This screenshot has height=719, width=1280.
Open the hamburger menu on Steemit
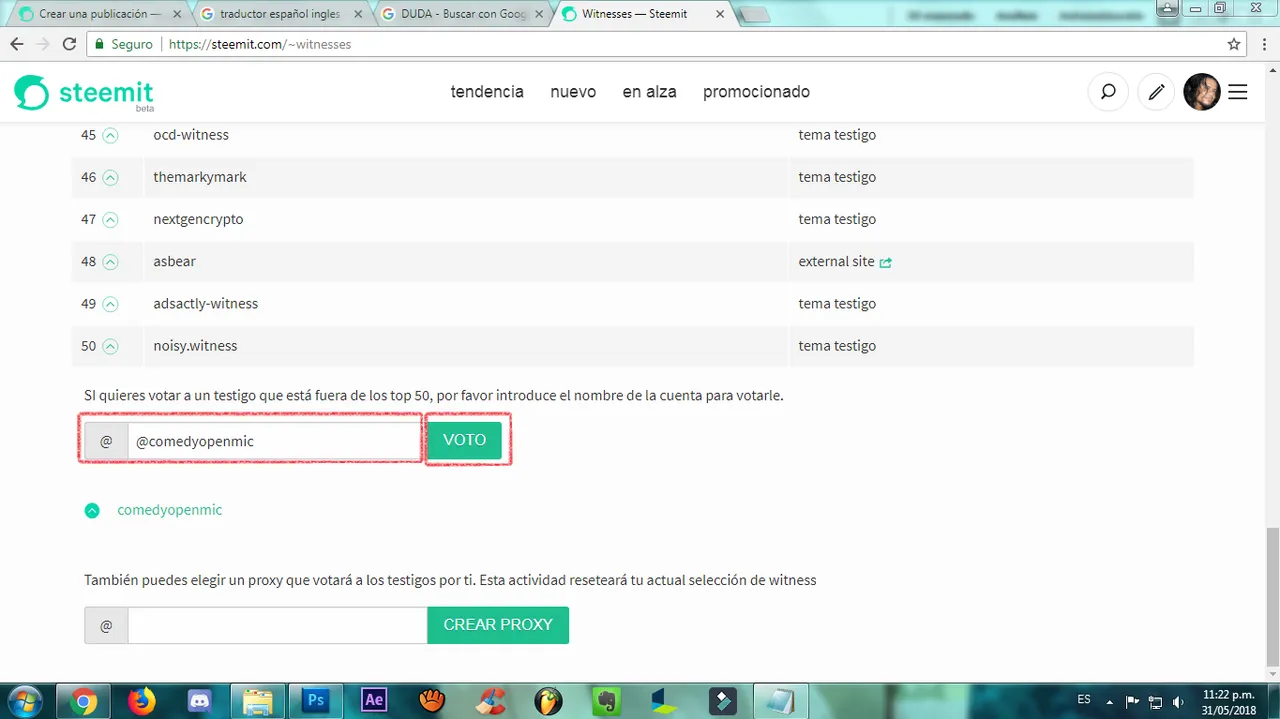tap(1237, 92)
